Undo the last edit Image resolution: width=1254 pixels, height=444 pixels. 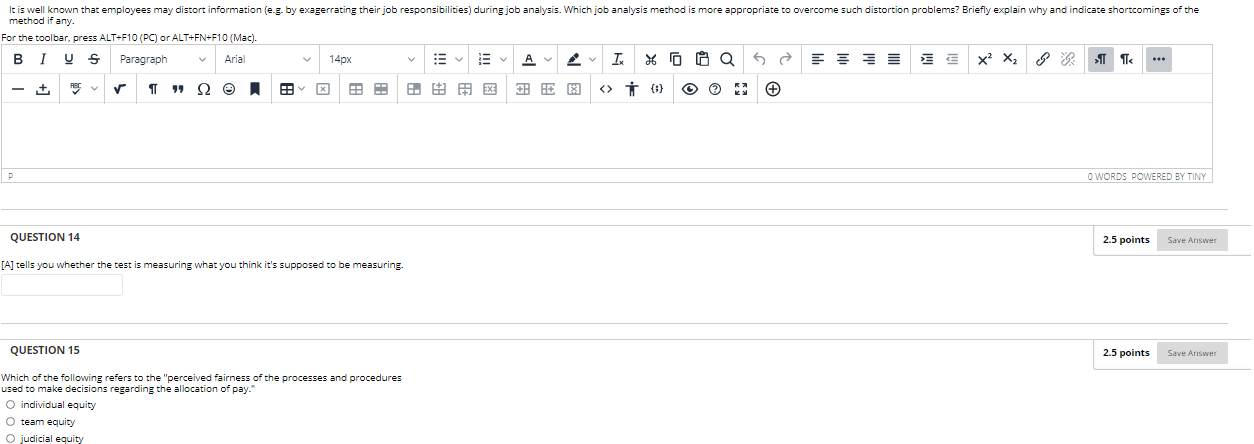[x=760, y=59]
